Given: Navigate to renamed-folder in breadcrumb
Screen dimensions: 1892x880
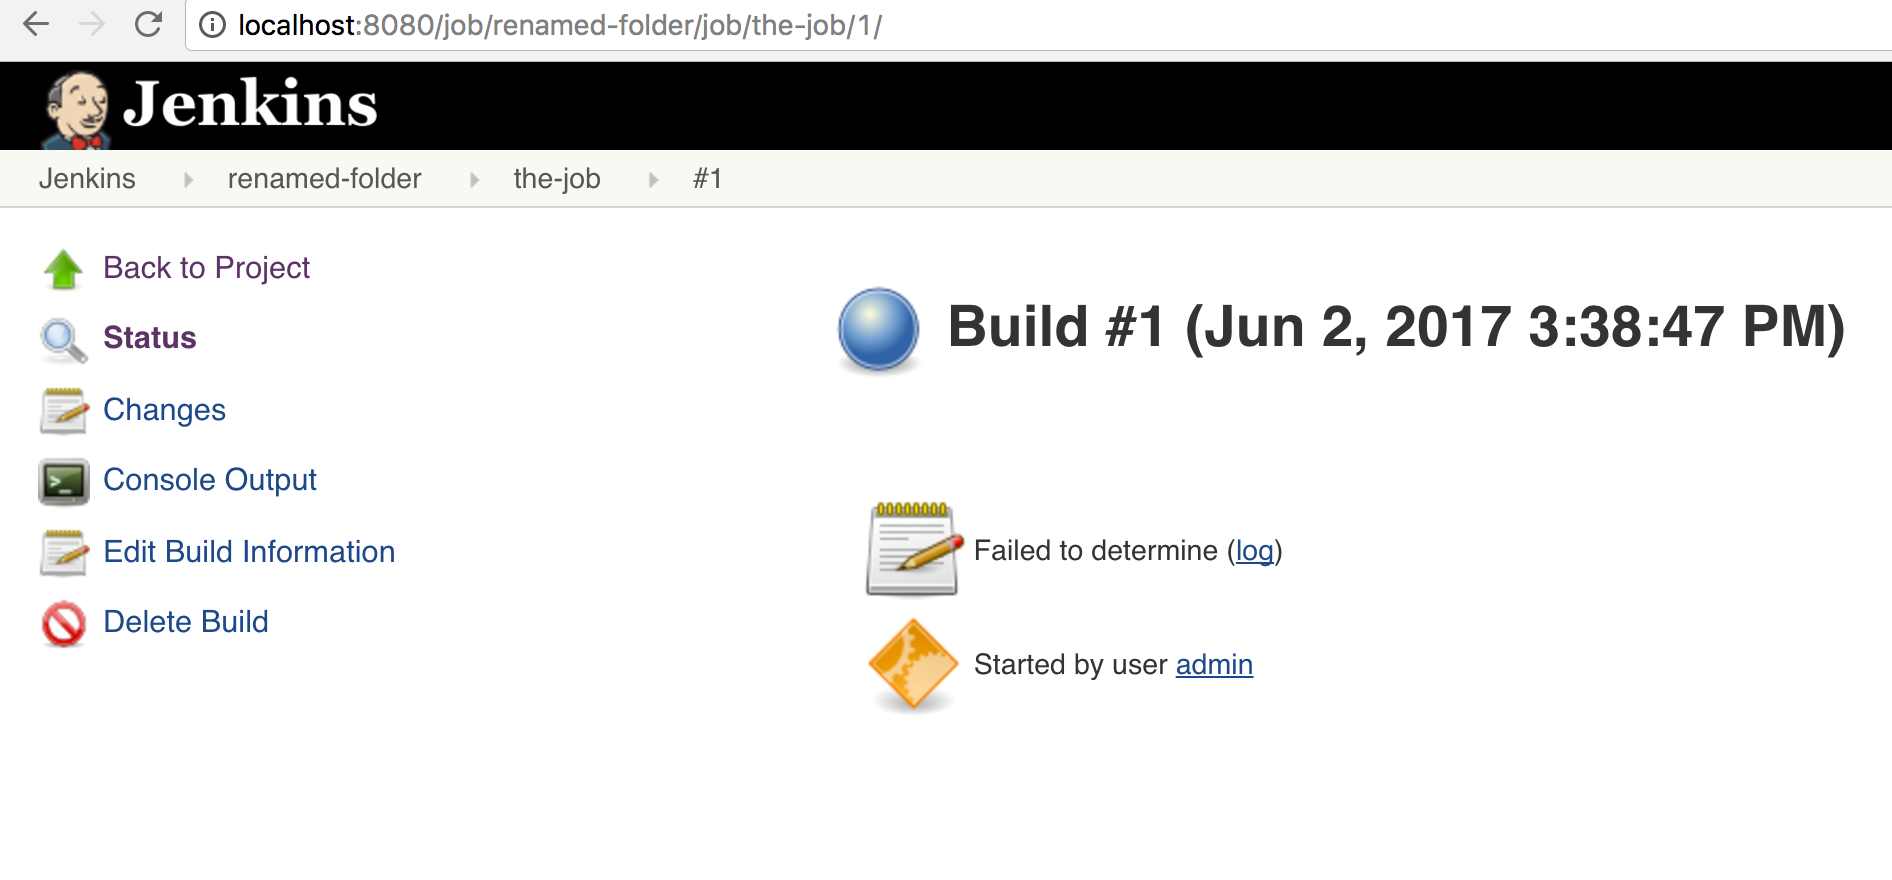Looking at the screenshot, I should tap(324, 179).
